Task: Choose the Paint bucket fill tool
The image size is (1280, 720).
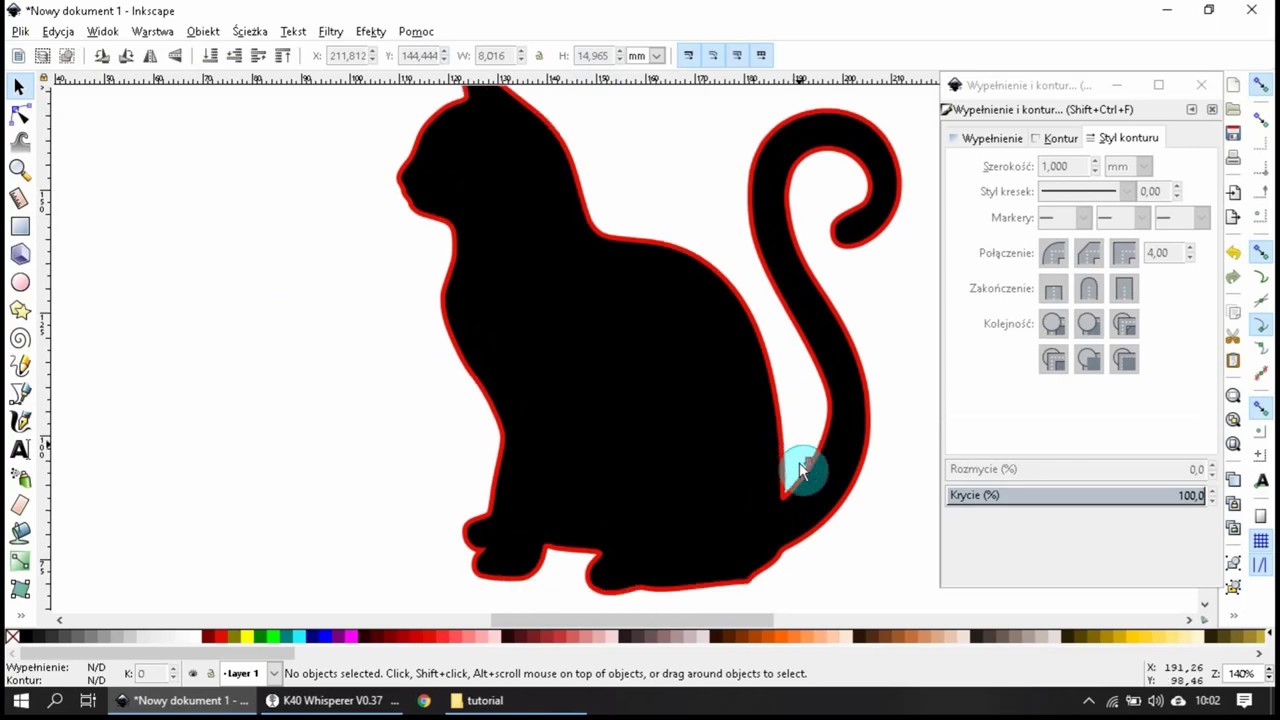Action: (19, 533)
